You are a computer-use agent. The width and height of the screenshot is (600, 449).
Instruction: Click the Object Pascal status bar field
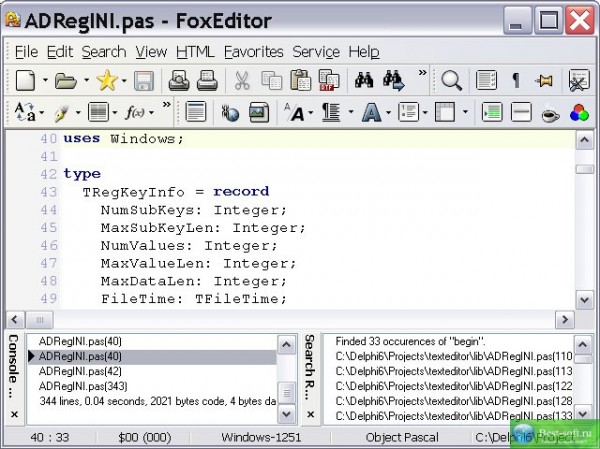point(402,437)
